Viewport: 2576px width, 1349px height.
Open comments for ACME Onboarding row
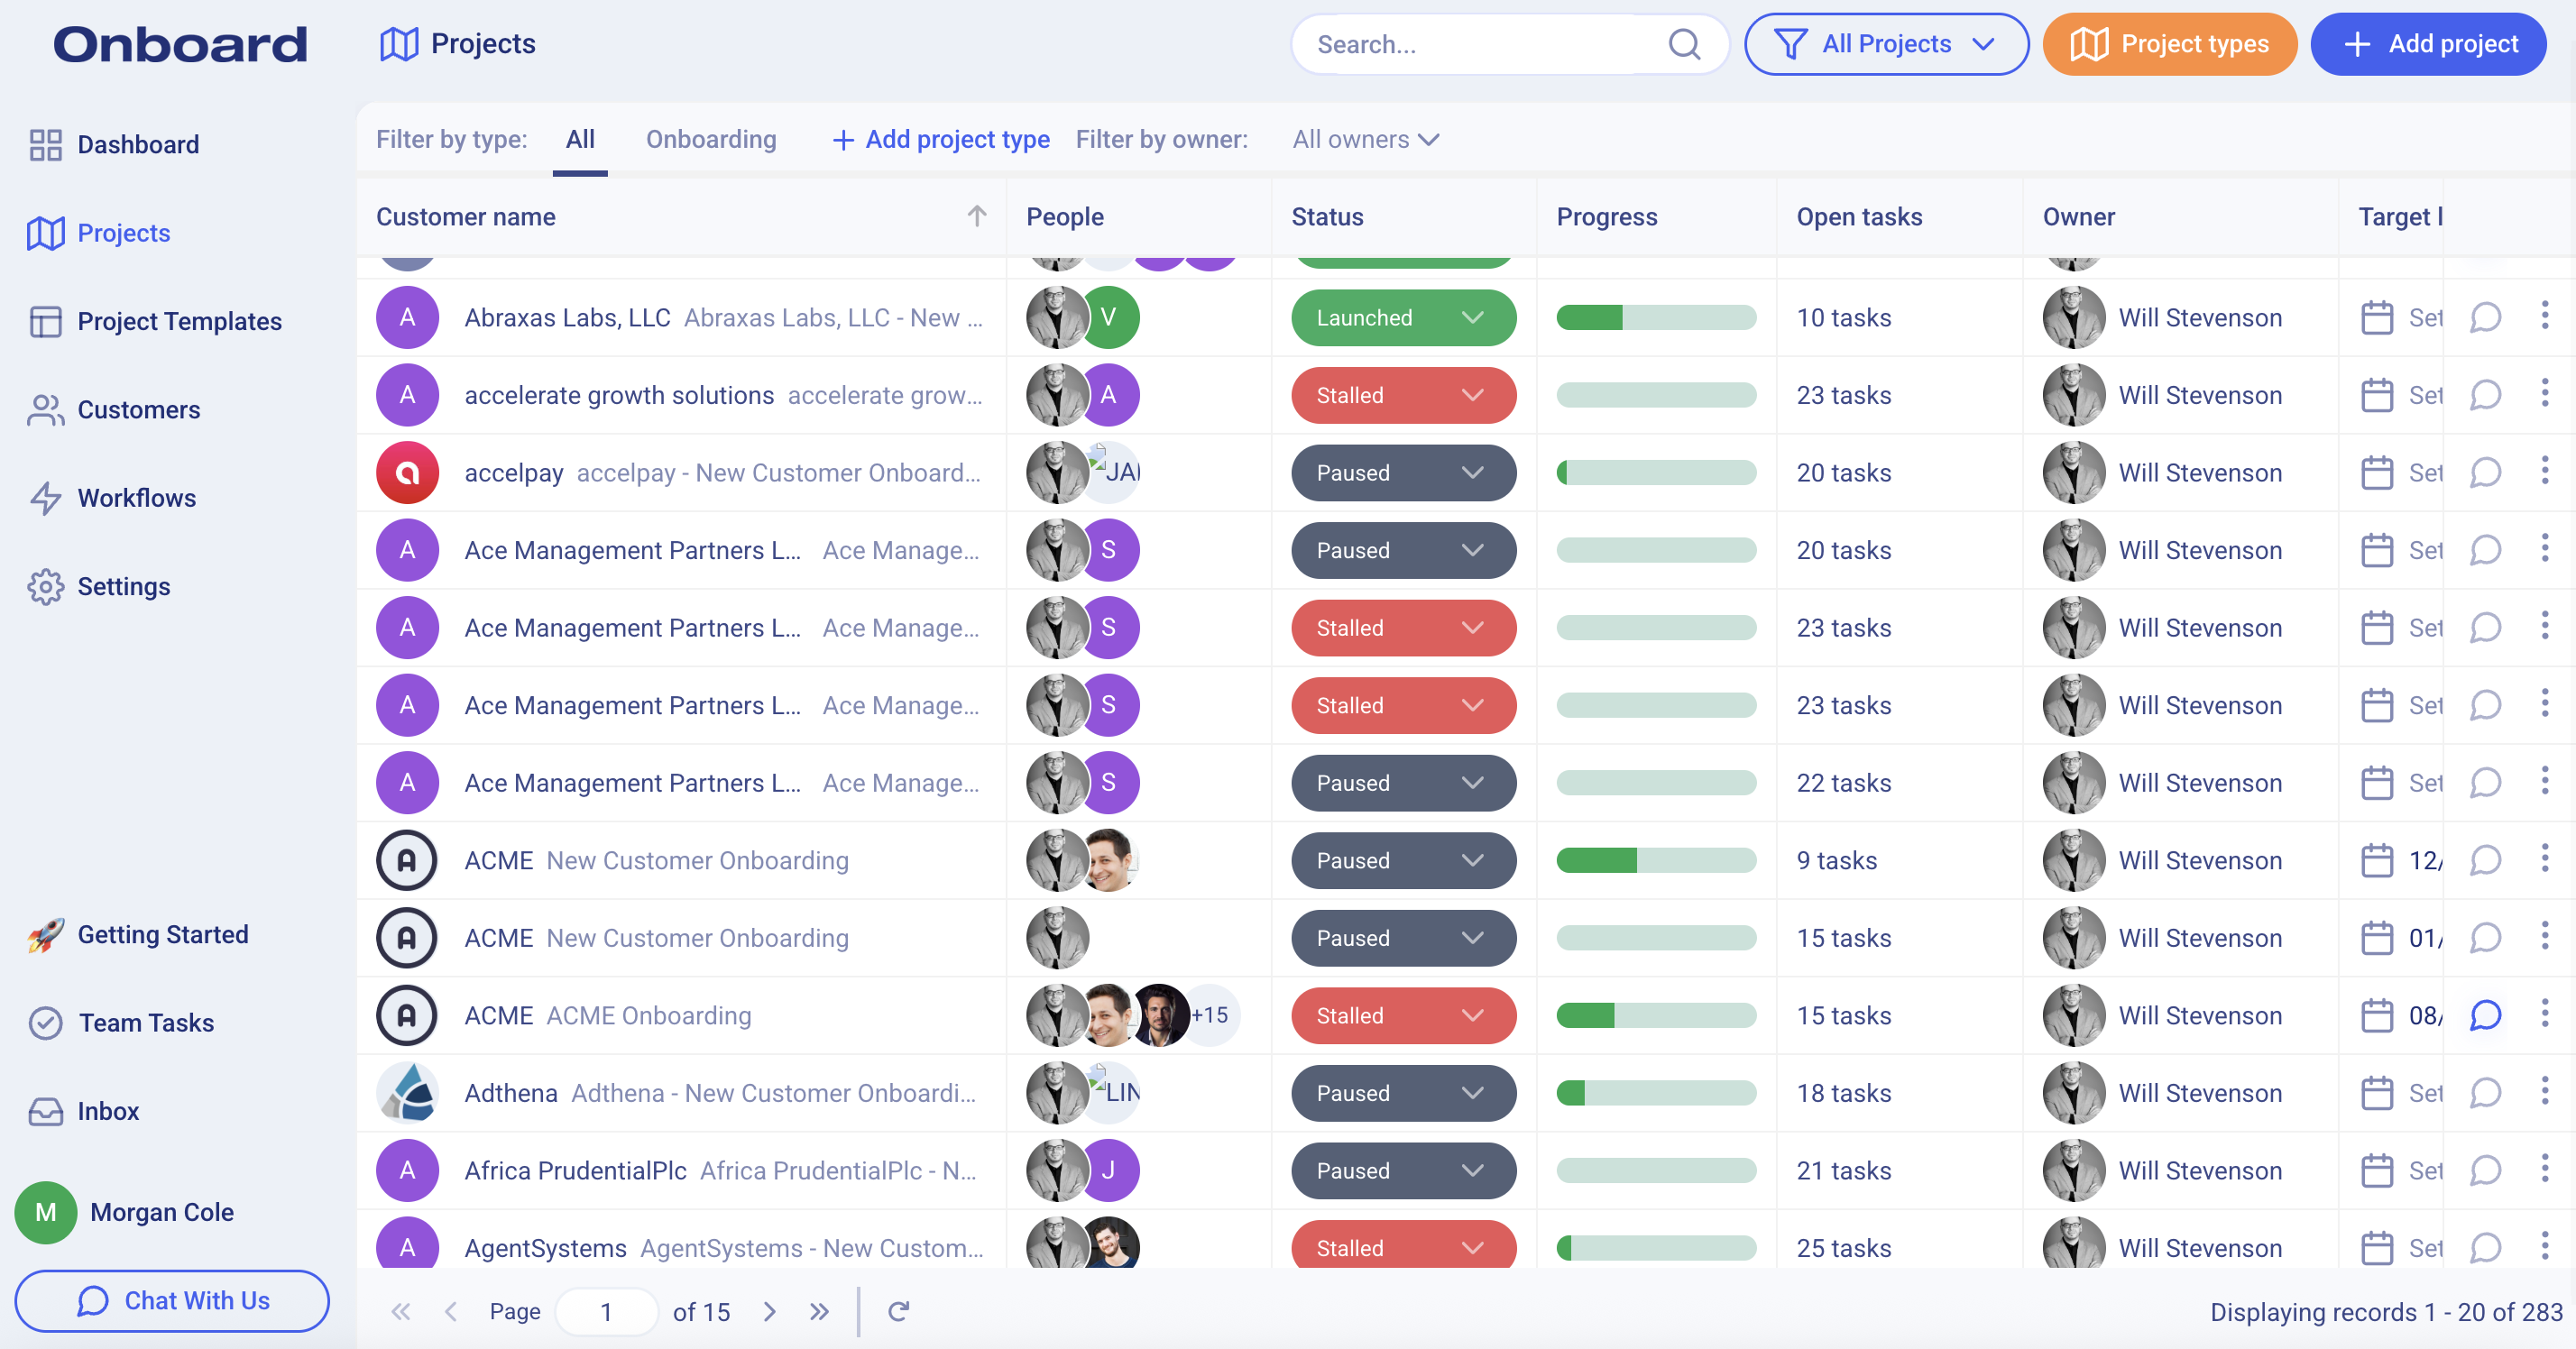2485,1015
